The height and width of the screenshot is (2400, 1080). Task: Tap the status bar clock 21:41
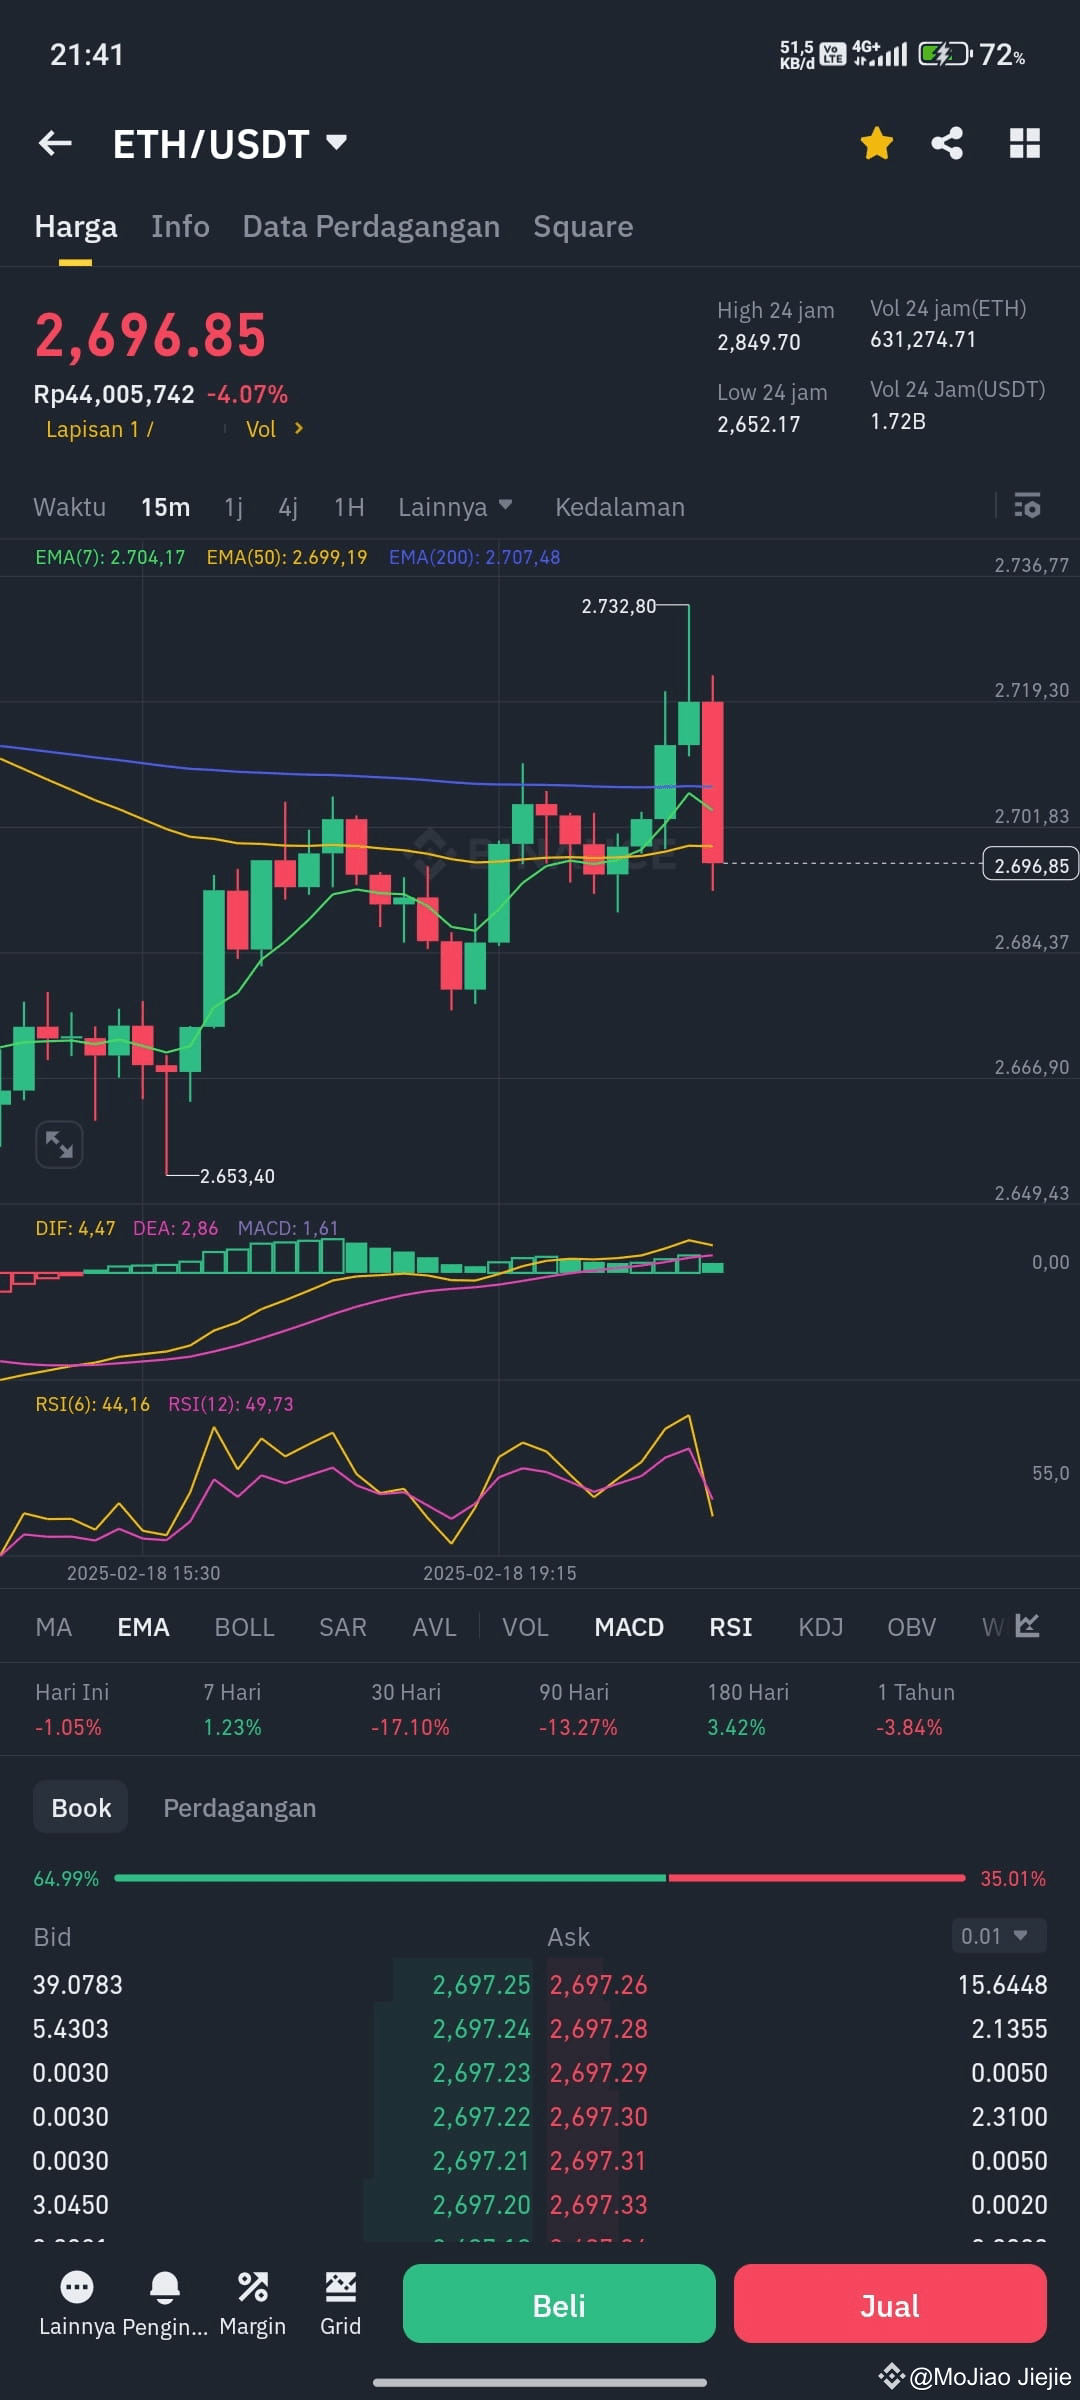[87, 55]
